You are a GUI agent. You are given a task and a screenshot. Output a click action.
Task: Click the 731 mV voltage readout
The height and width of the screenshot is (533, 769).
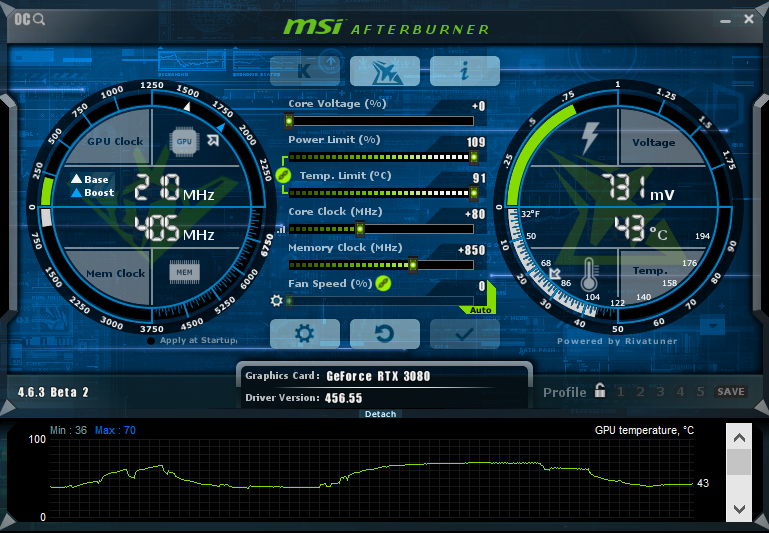pos(638,187)
